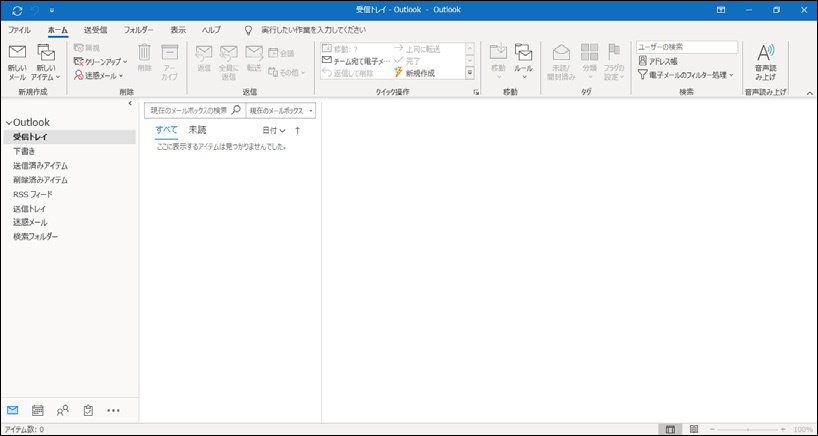Open the 日付 sort dropdown
This screenshot has width=818, height=436.
pyautogui.click(x=274, y=130)
